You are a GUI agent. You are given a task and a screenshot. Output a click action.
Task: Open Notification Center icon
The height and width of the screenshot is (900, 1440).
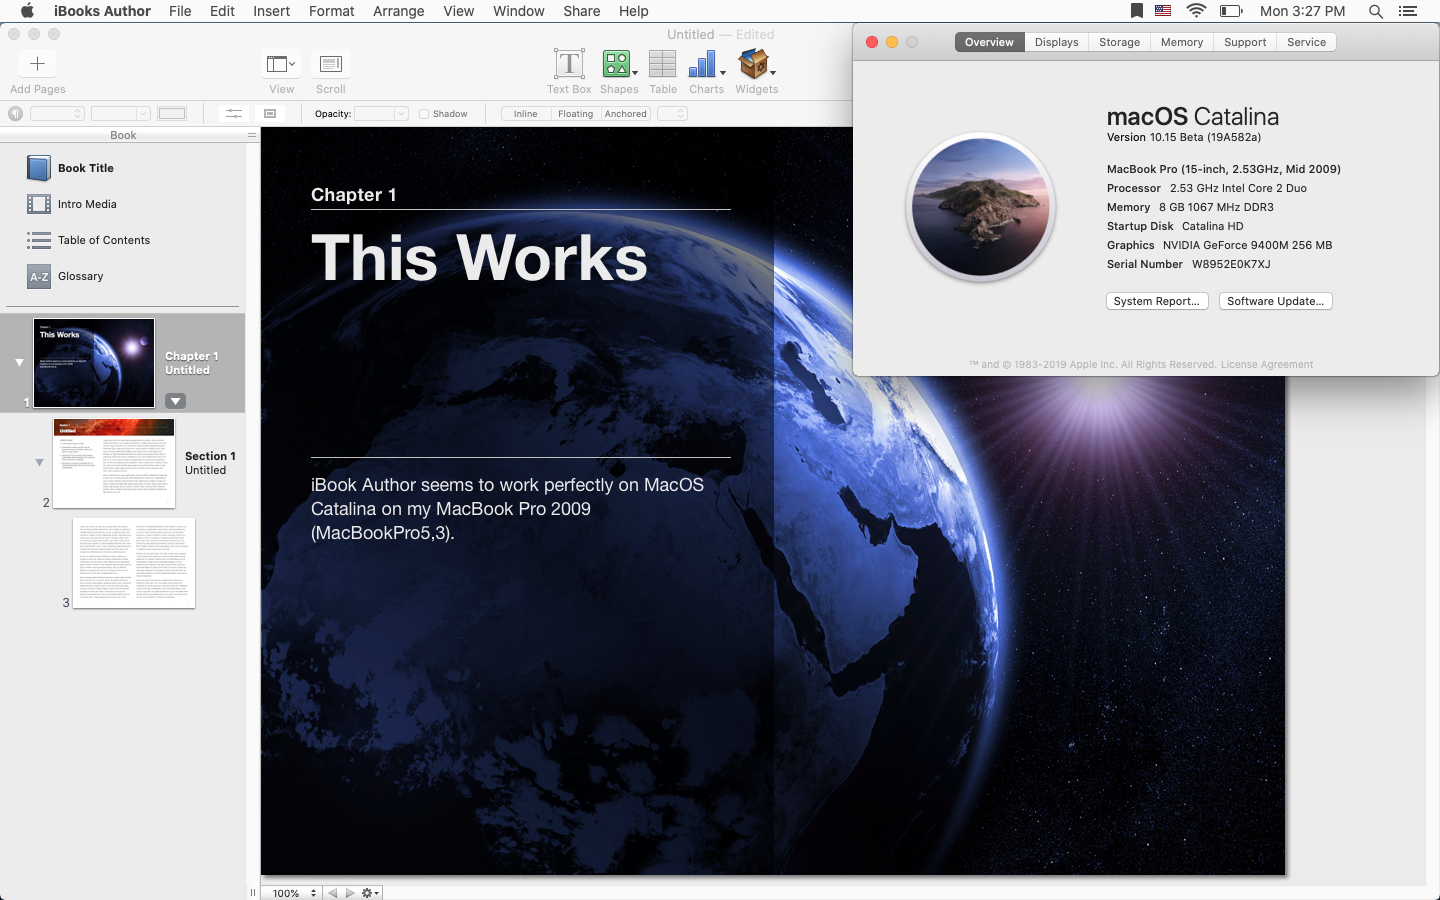click(1408, 11)
